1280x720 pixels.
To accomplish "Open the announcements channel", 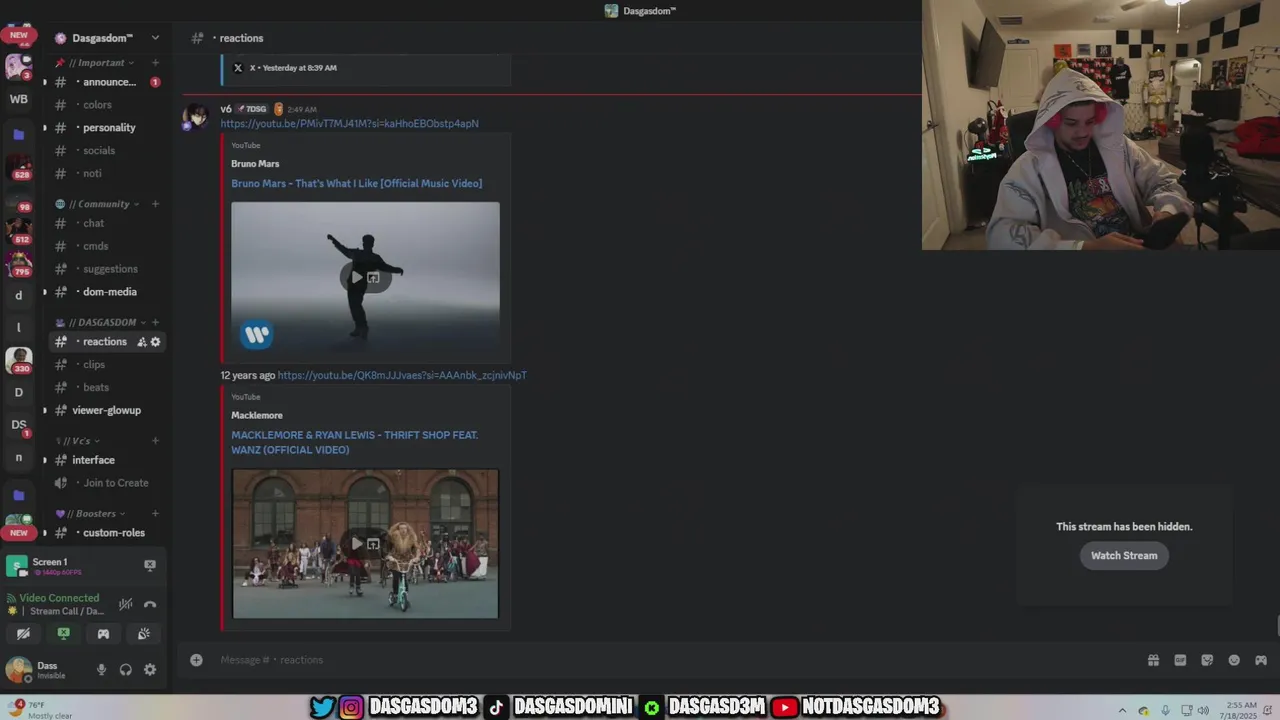I will (105, 82).
